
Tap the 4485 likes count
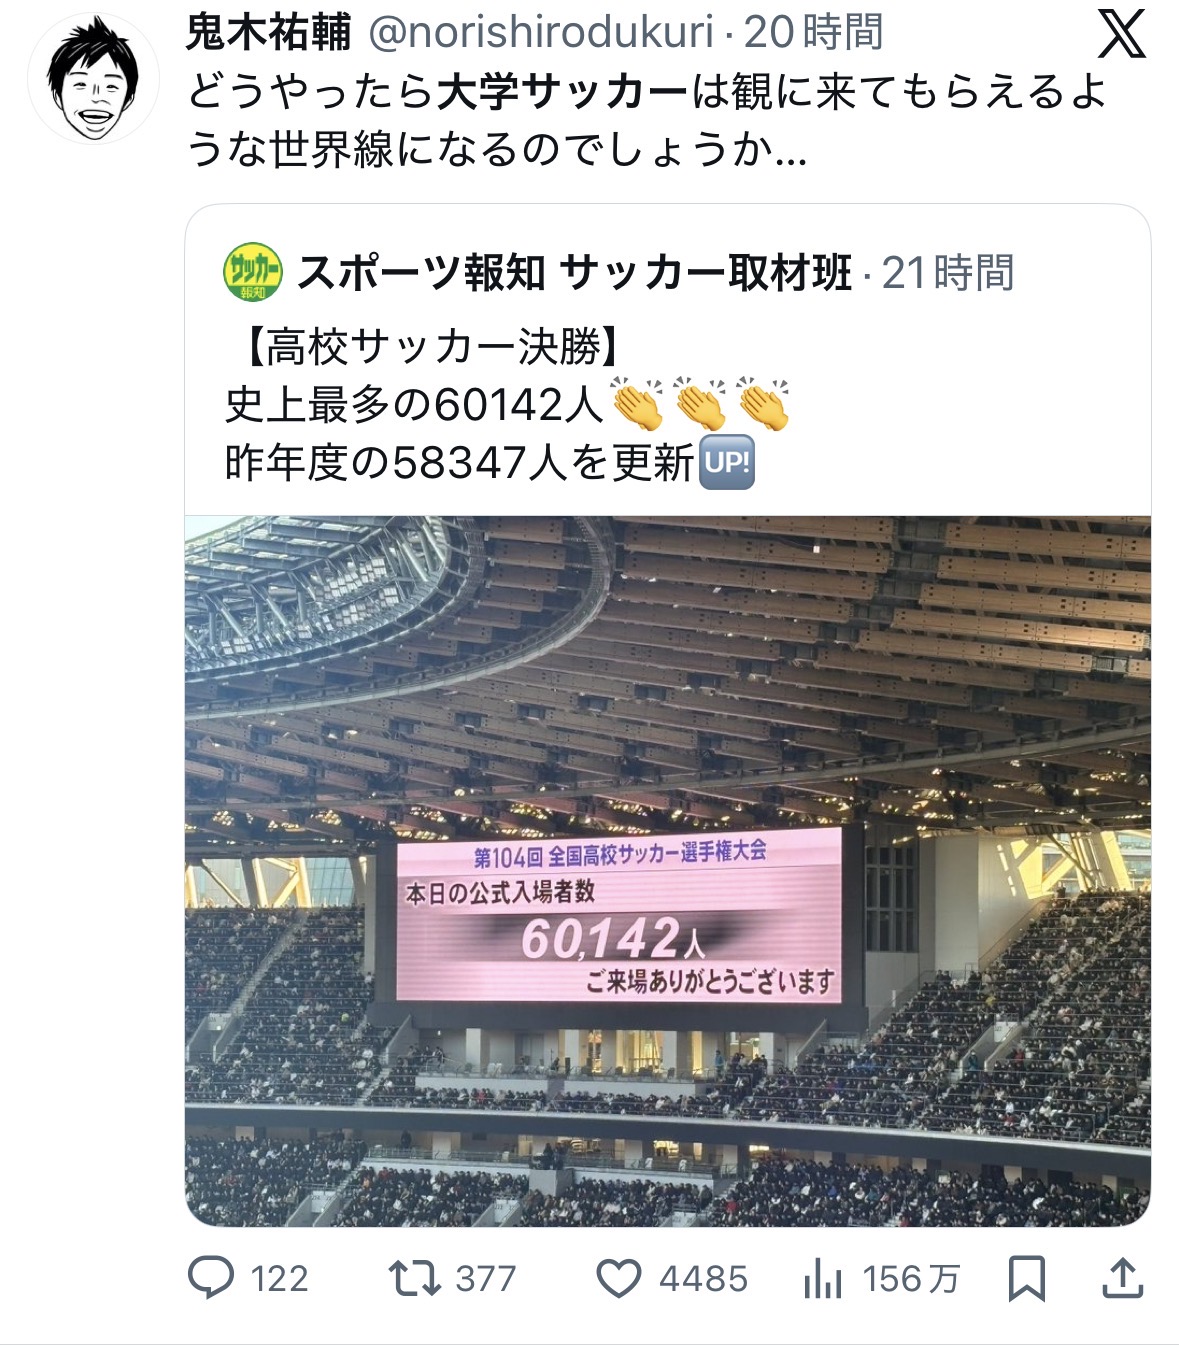pyautogui.click(x=703, y=1279)
